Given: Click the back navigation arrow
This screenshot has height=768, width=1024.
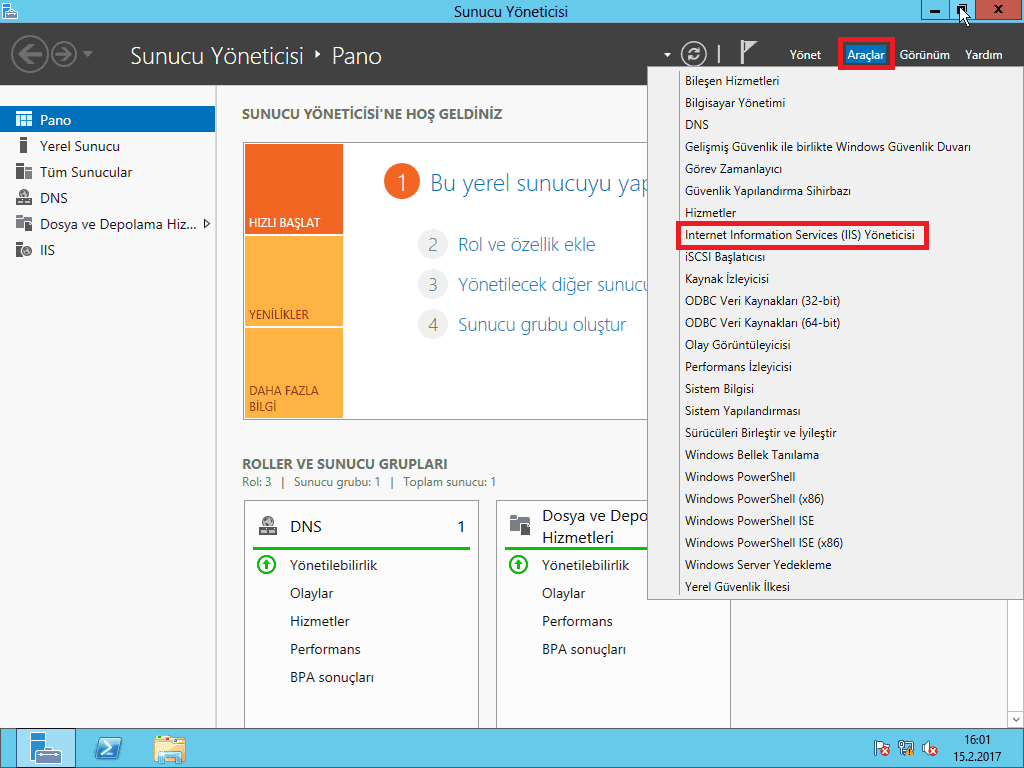Looking at the screenshot, I should pyautogui.click(x=30, y=54).
